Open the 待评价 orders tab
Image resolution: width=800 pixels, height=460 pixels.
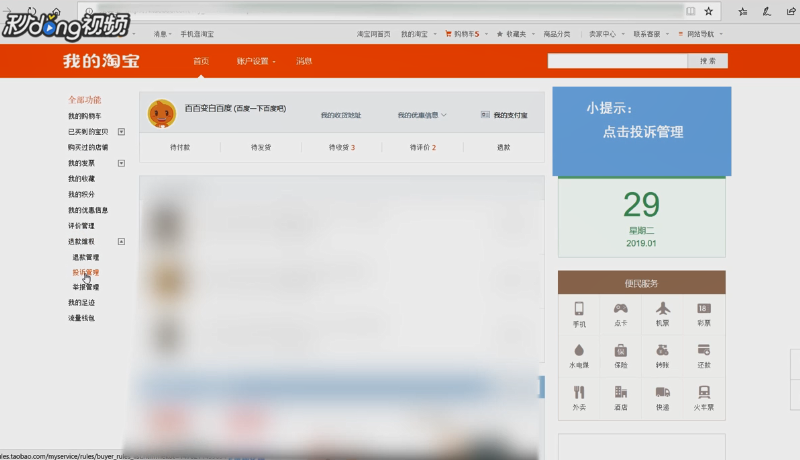(x=423, y=147)
